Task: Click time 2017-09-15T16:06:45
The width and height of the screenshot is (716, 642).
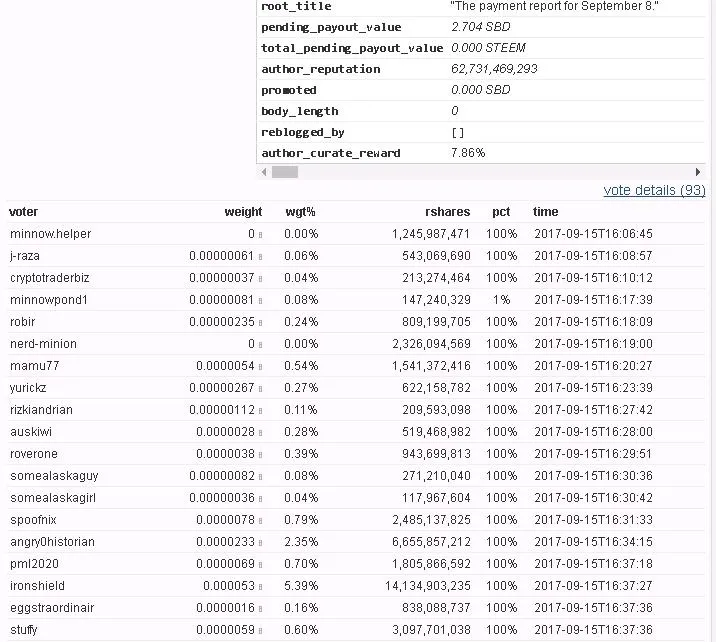Action: [593, 234]
